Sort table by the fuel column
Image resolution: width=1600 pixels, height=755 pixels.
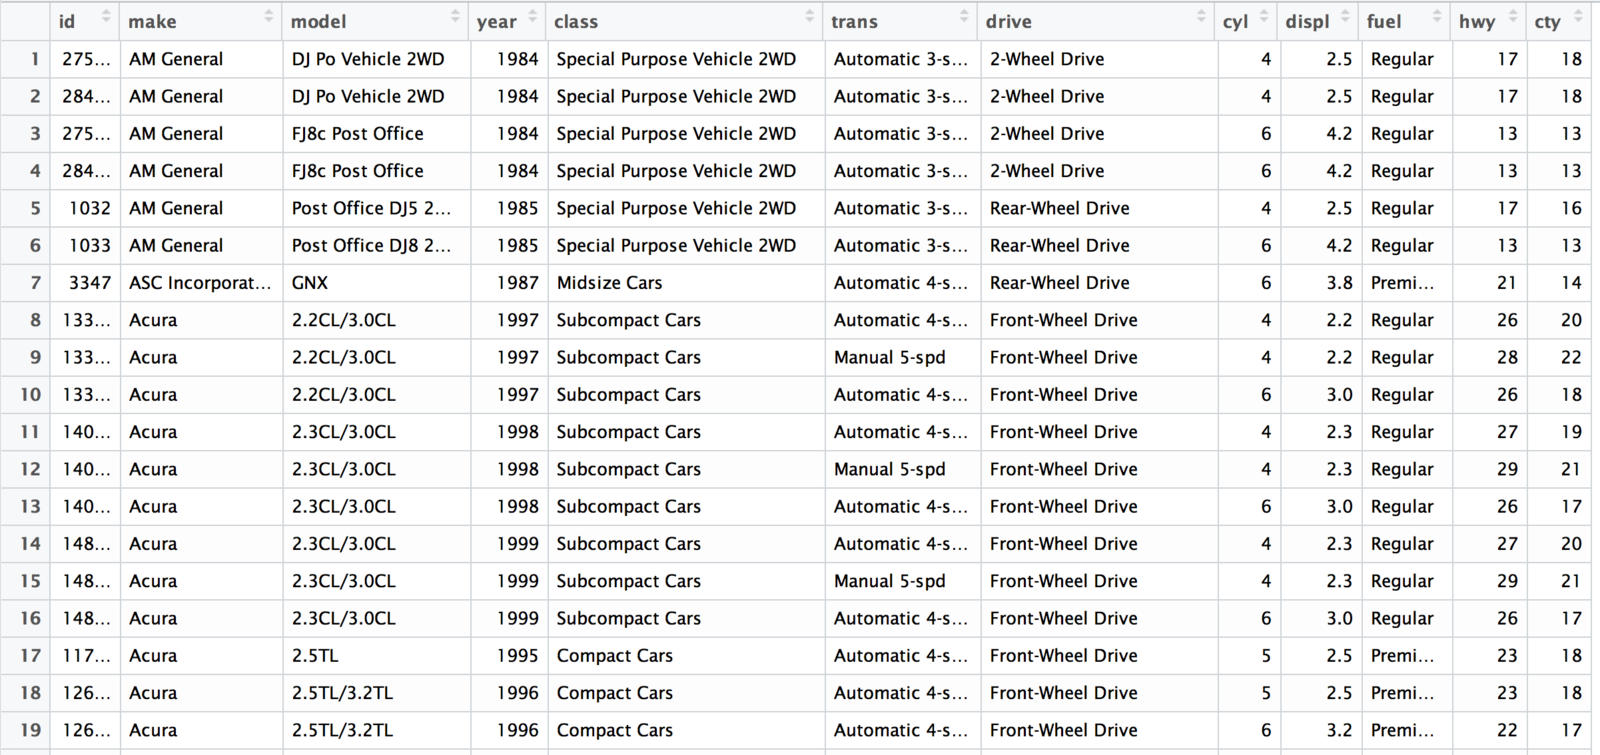(1437, 17)
